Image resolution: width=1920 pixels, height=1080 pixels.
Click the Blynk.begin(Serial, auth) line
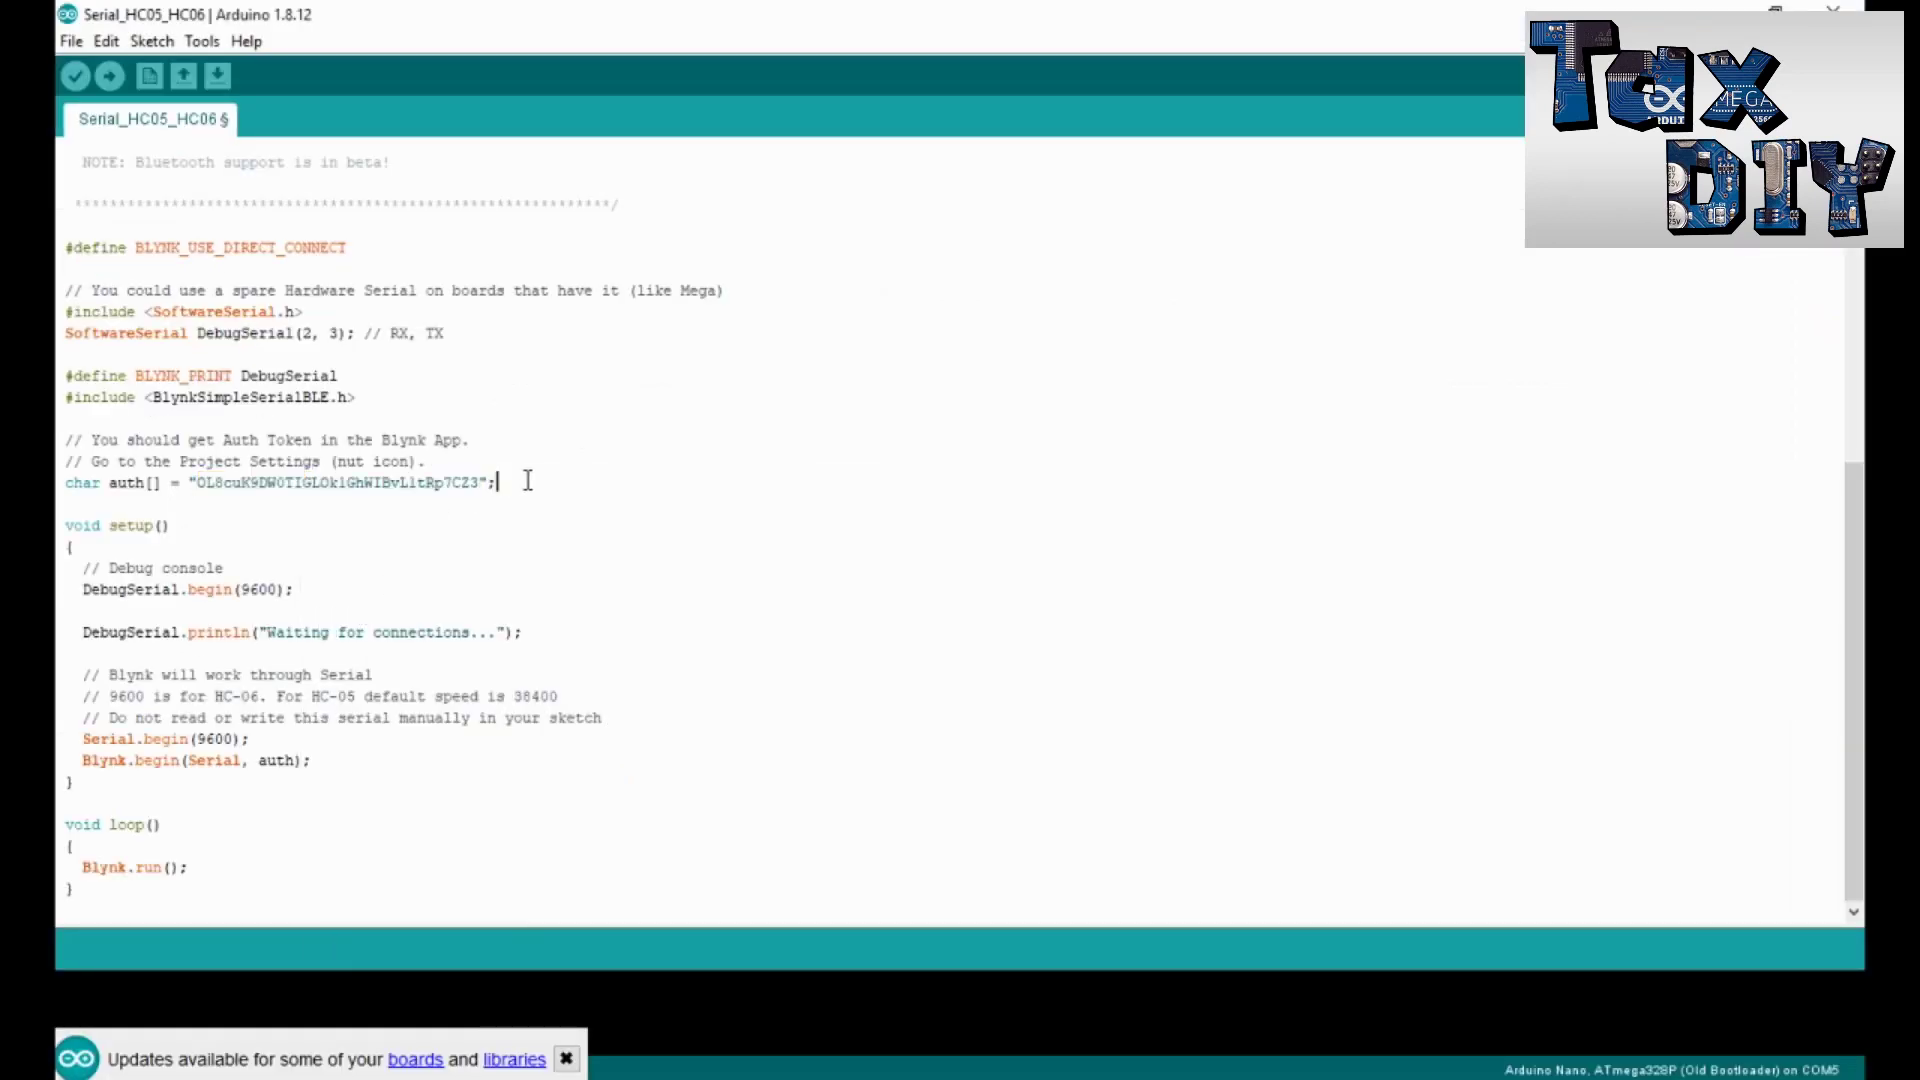tap(196, 761)
